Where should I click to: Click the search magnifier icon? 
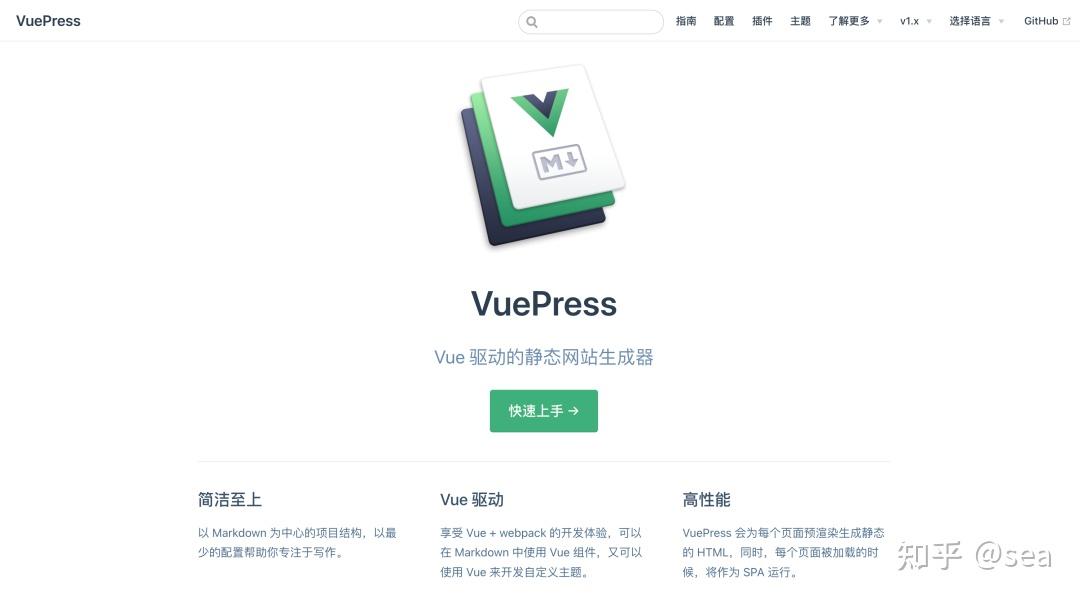(x=532, y=22)
